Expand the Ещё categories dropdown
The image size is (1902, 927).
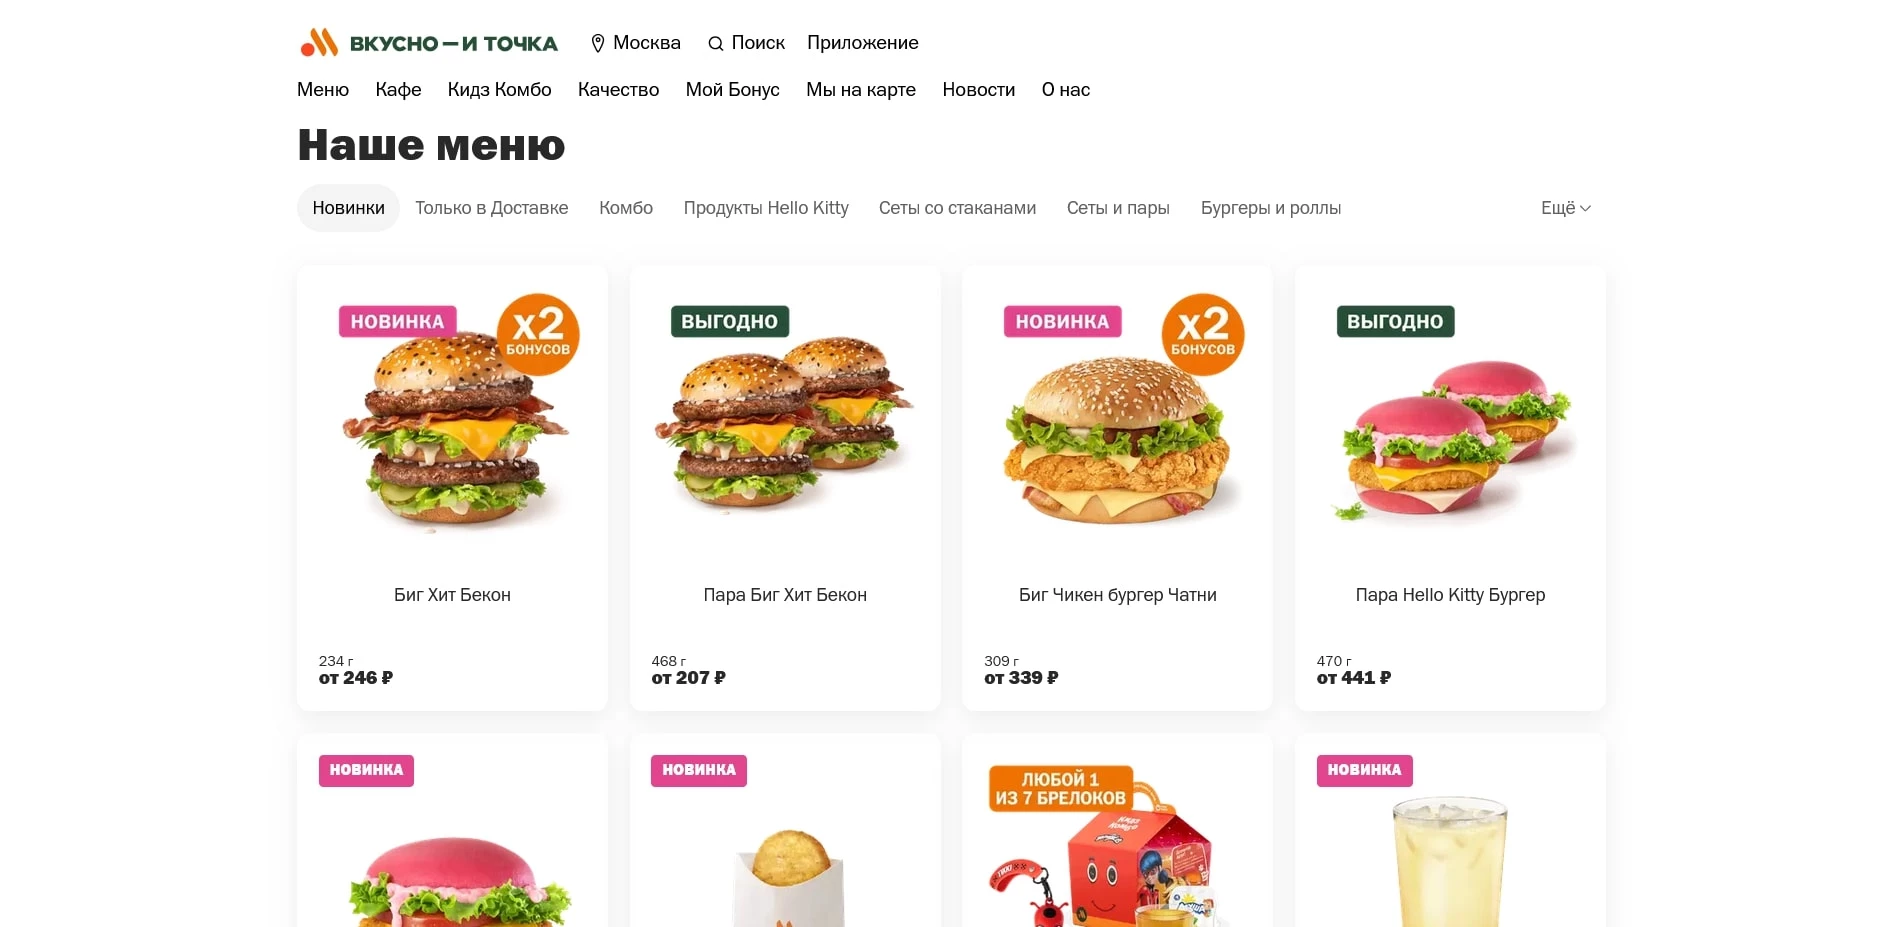(1566, 208)
